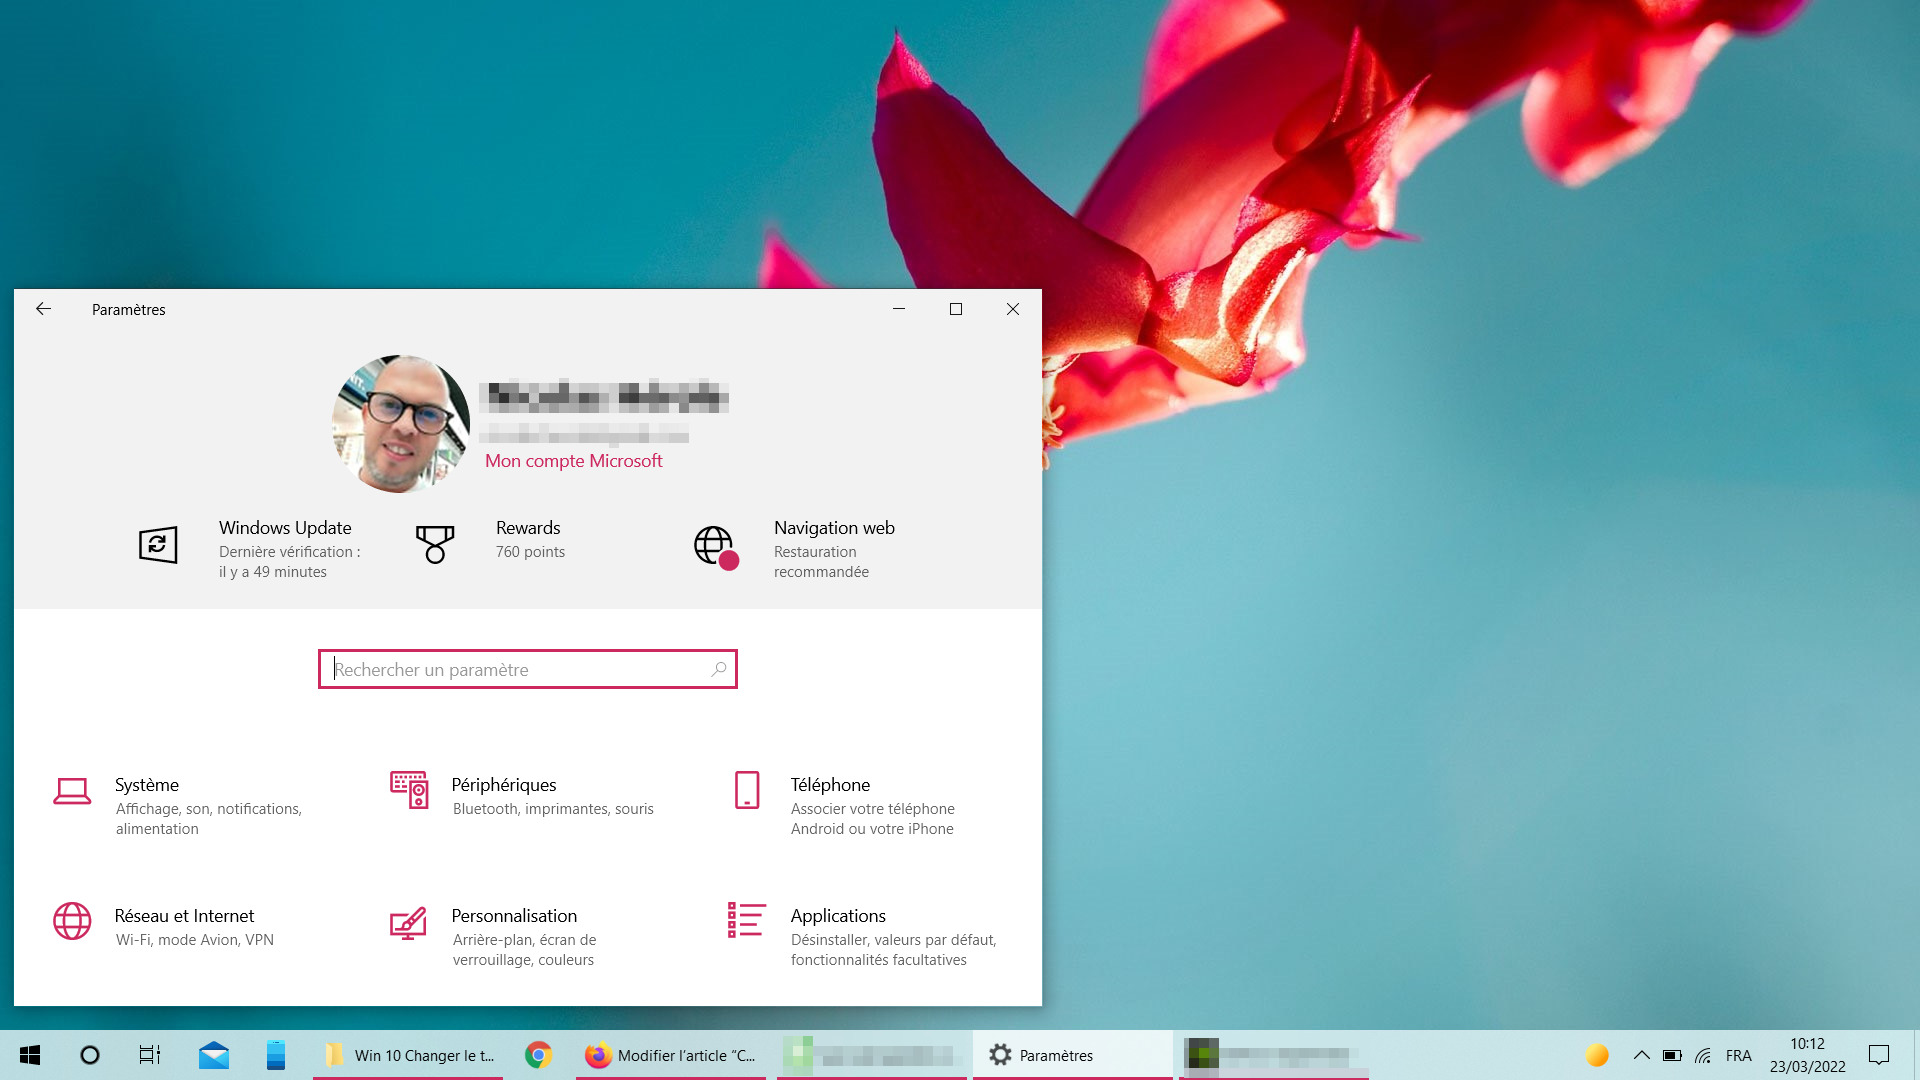Click "Désinstaller, valeurs par défaut, fonctionnalités facultatives"
Screen dimensions: 1920x1080
click(x=894, y=950)
